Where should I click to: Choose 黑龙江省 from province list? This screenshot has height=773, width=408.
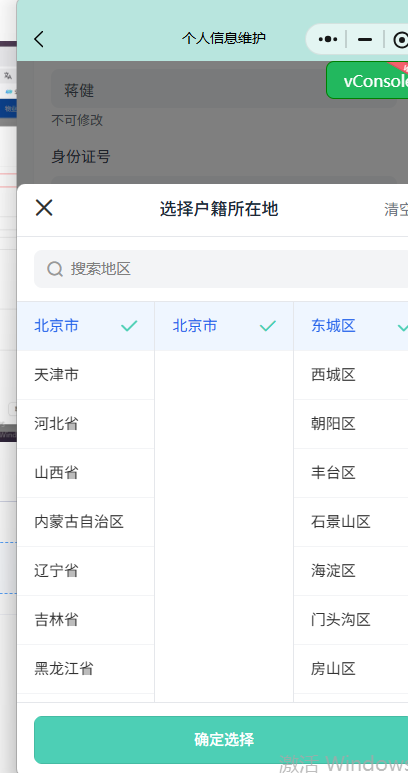(x=86, y=668)
